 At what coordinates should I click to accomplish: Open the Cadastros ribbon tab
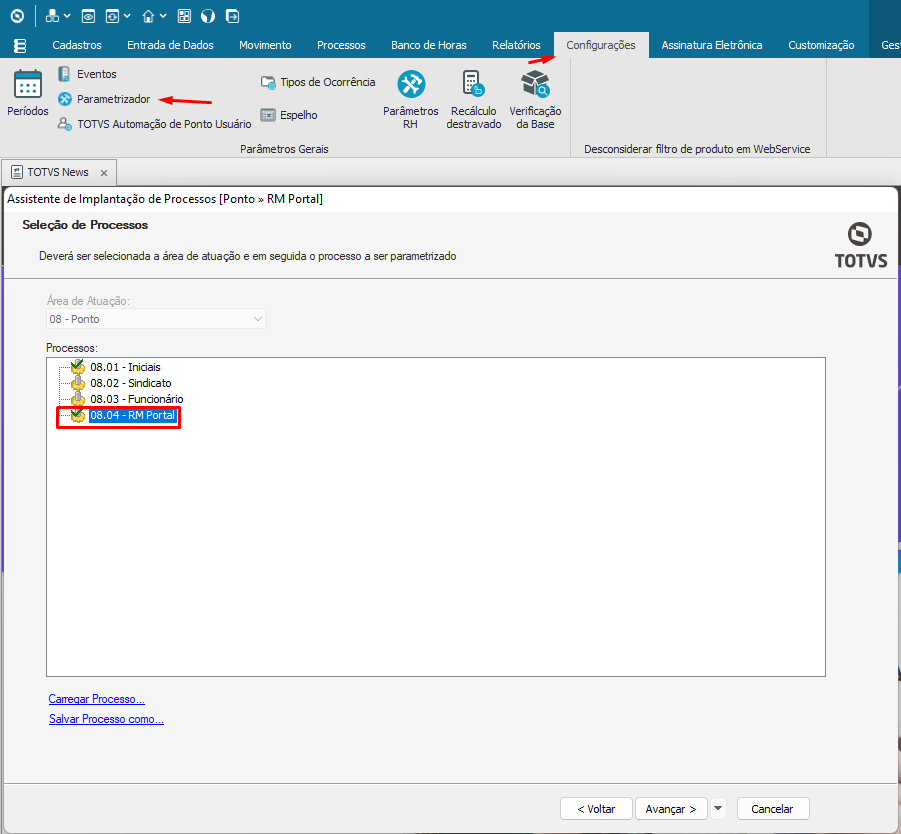point(77,45)
